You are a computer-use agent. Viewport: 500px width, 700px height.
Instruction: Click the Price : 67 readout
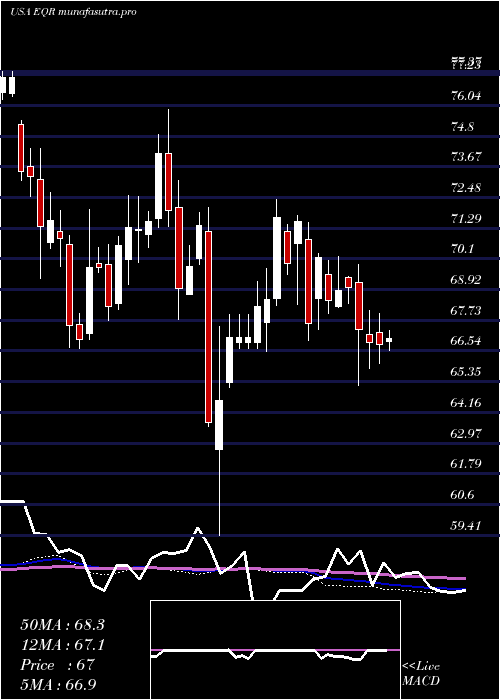tap(57, 665)
